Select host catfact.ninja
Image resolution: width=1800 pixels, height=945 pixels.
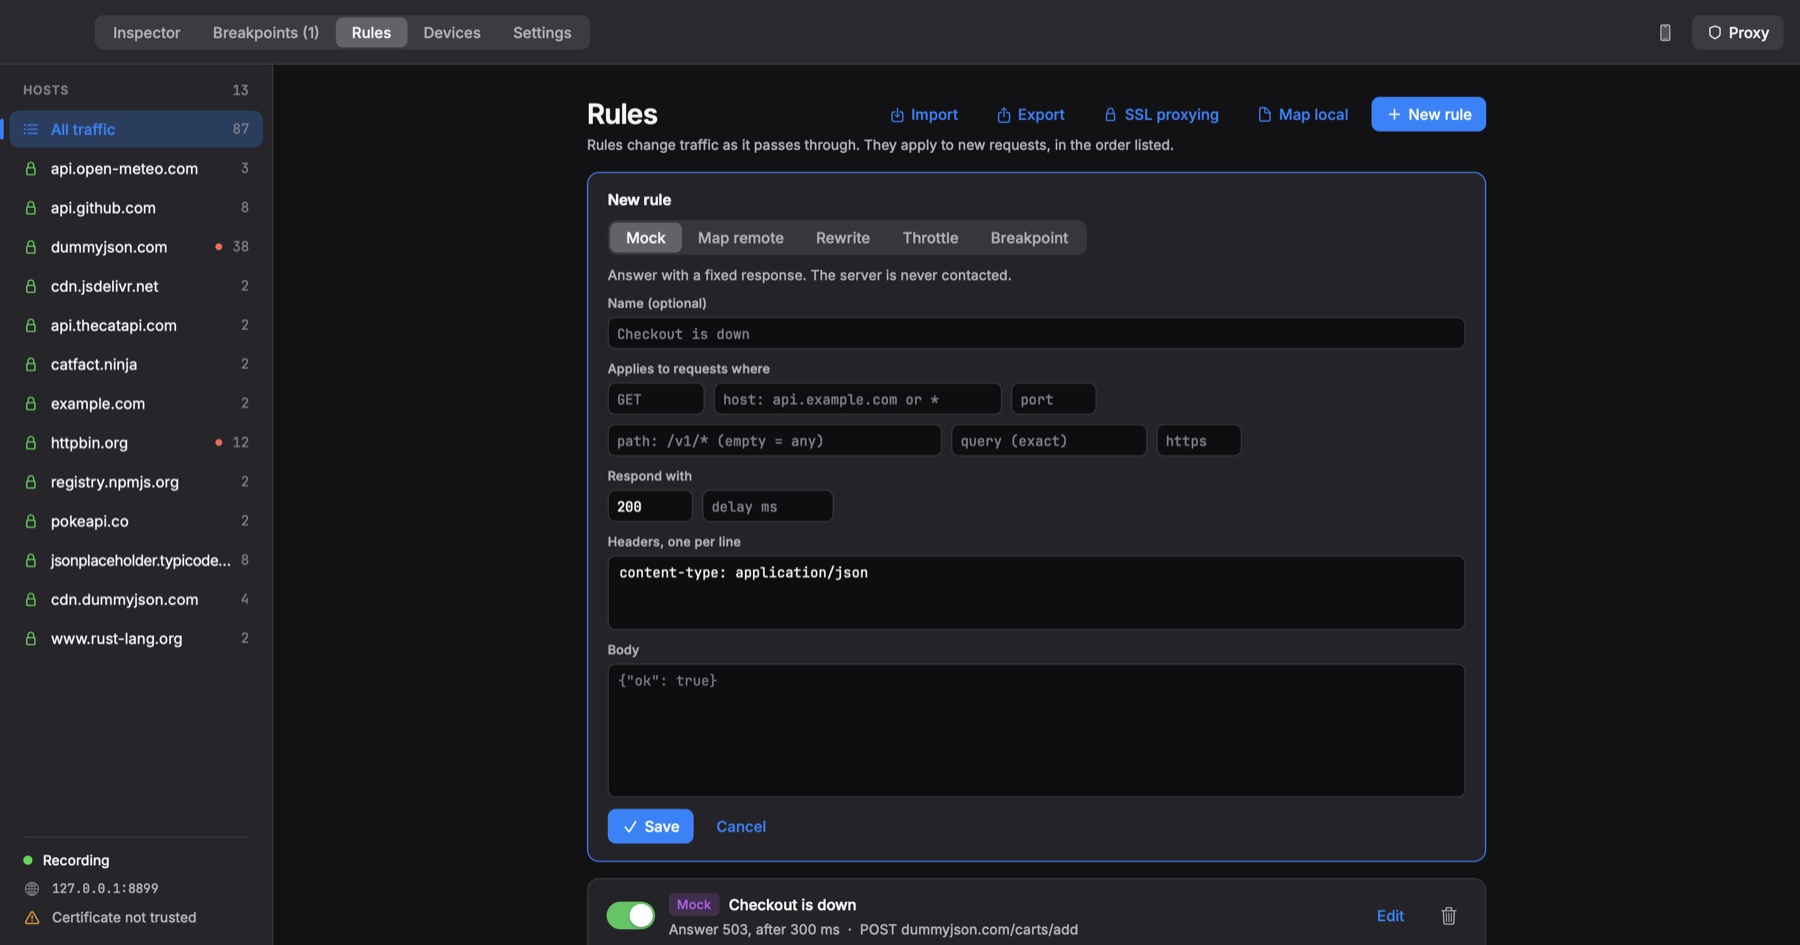tap(136, 364)
